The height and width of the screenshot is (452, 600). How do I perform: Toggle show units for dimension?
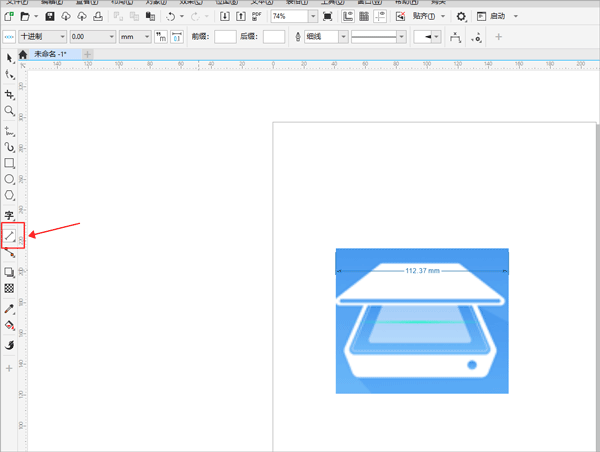pos(161,37)
